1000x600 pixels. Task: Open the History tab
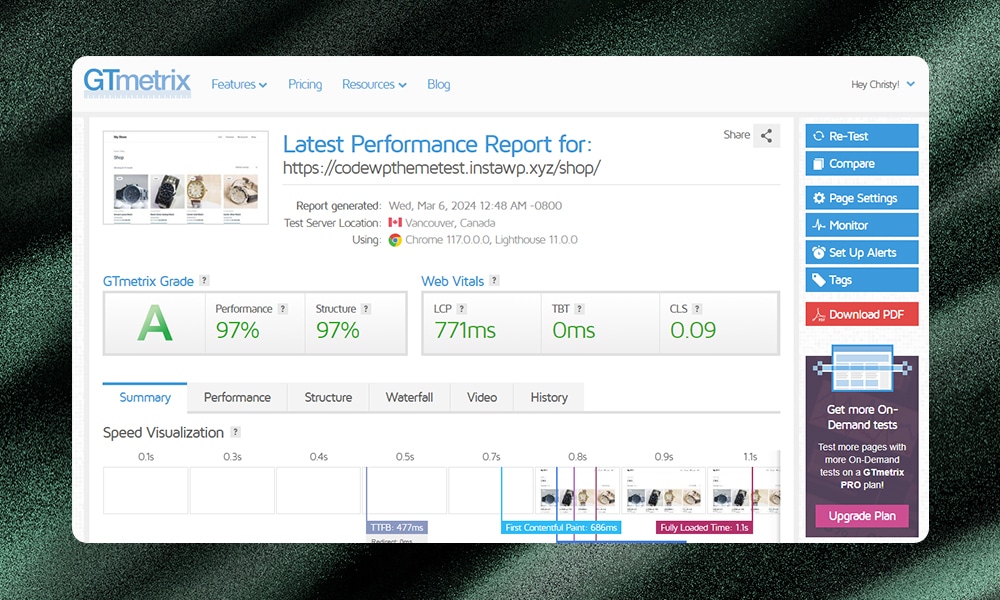pos(548,397)
